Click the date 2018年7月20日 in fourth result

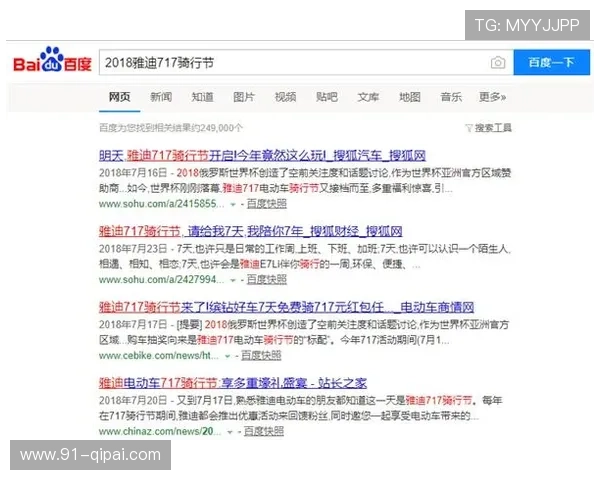tap(133, 400)
